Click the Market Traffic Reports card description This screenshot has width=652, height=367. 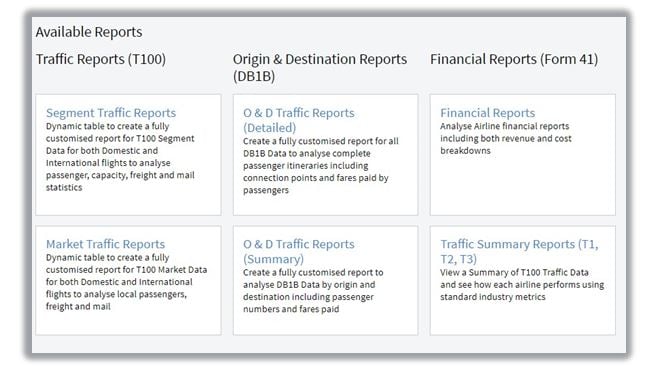(x=126, y=282)
